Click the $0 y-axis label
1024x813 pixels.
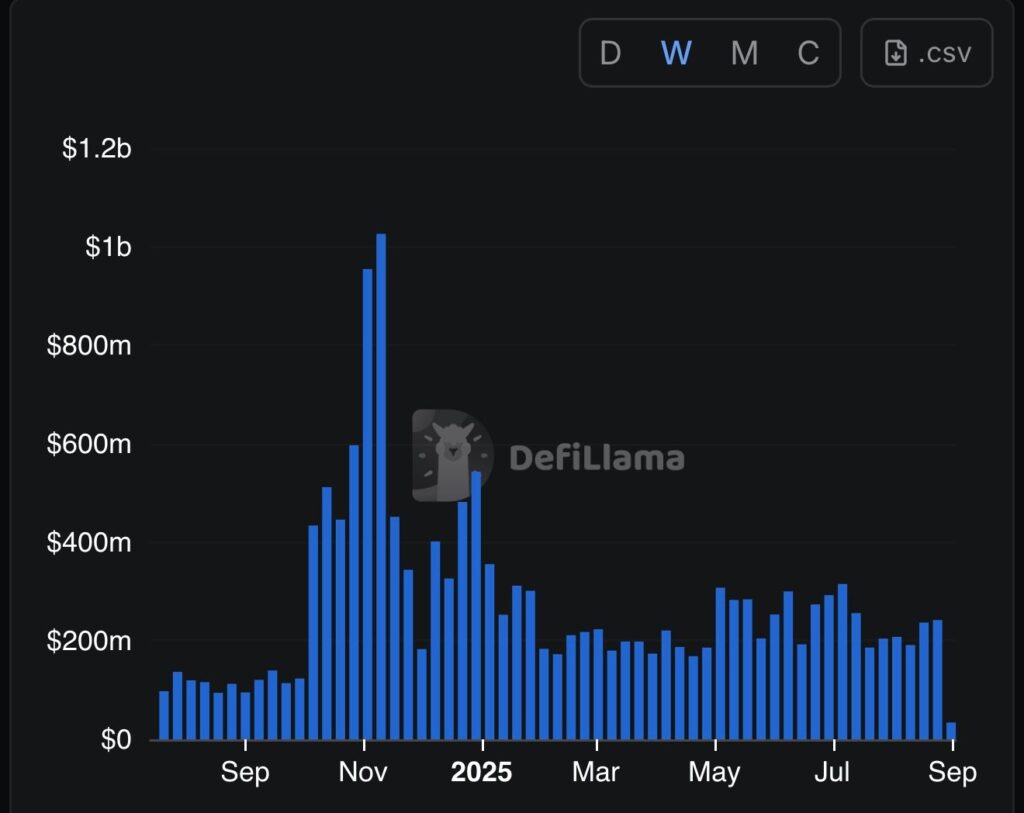pos(116,739)
